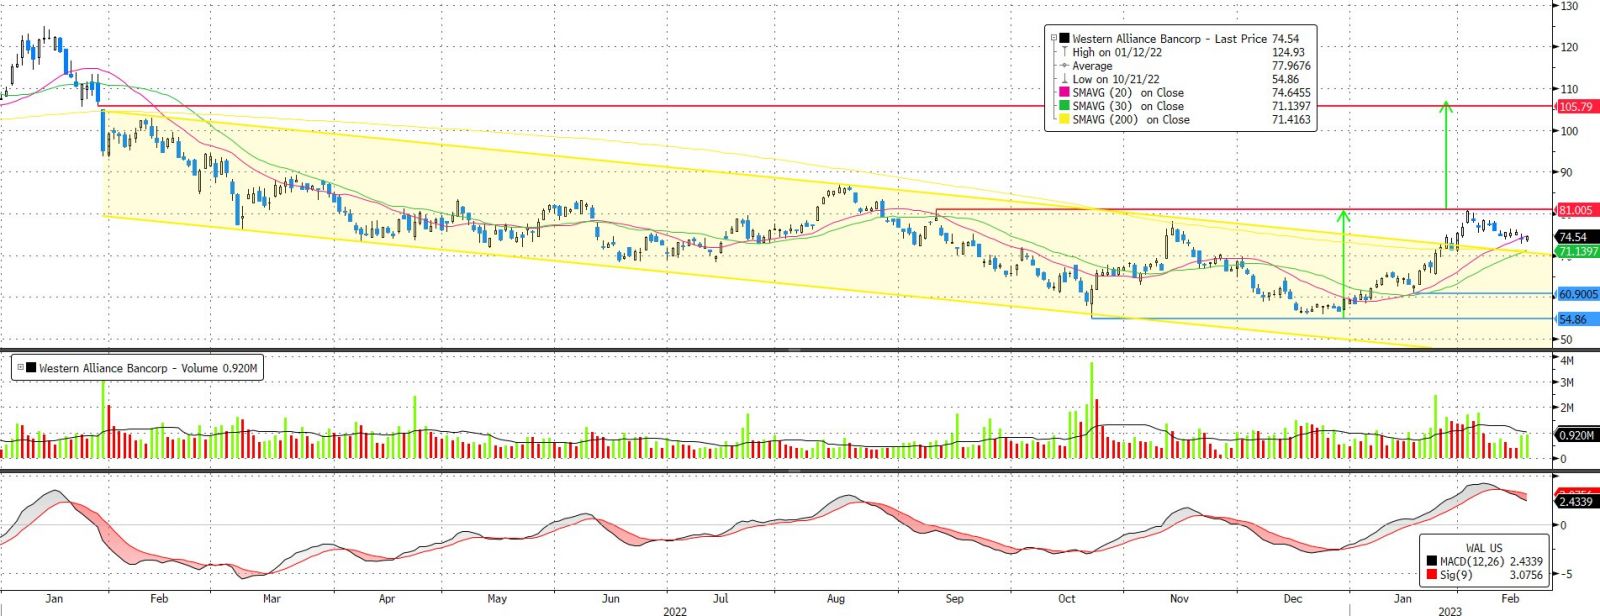Click the 77.9676 average value in legend
1600x616 pixels.
point(1291,66)
